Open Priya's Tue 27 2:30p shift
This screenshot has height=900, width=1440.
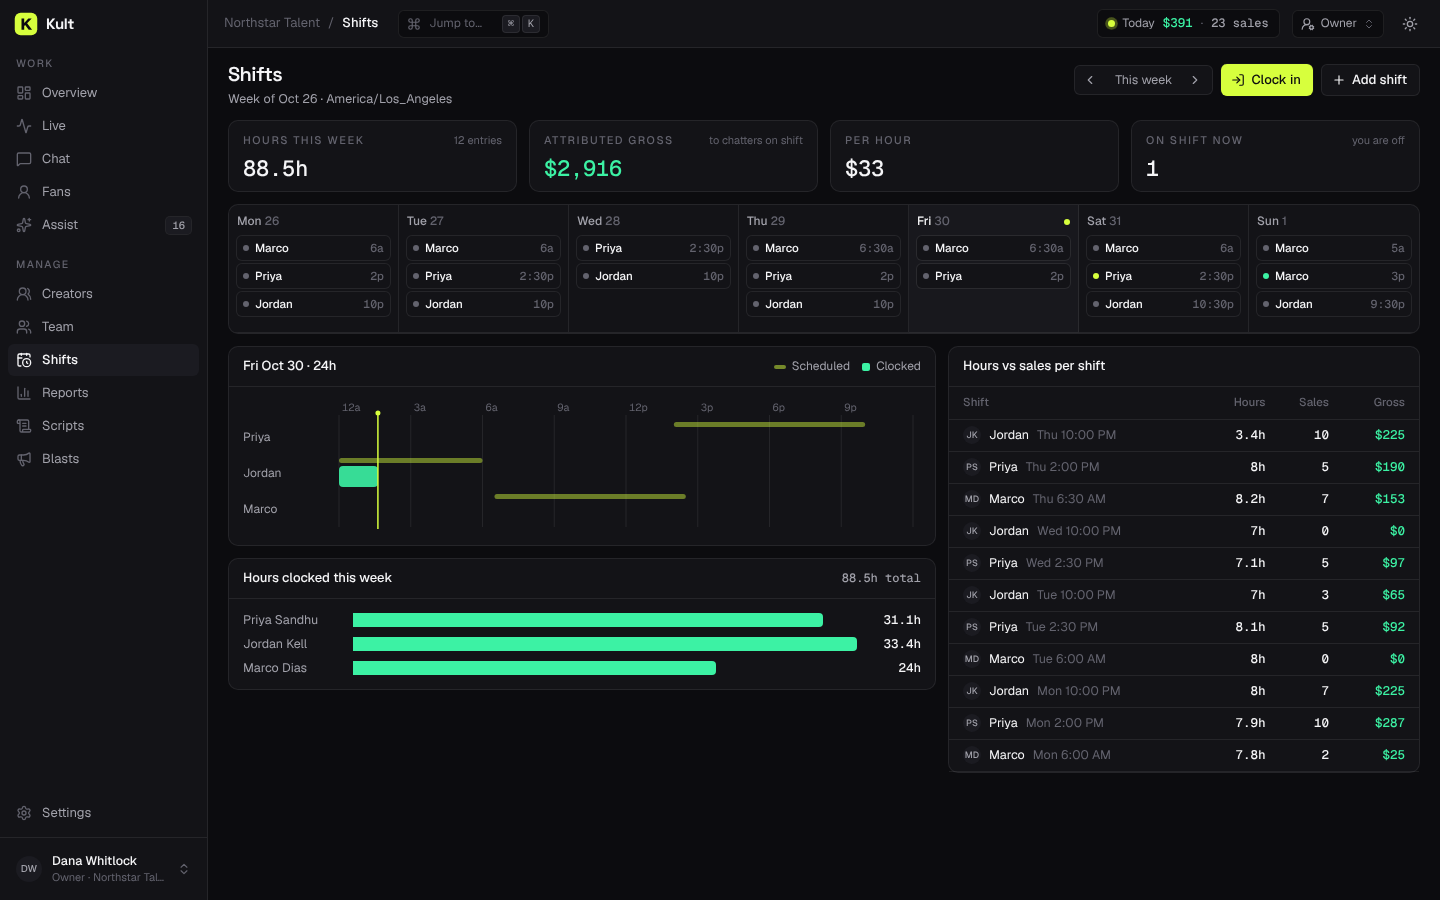[x=484, y=276]
